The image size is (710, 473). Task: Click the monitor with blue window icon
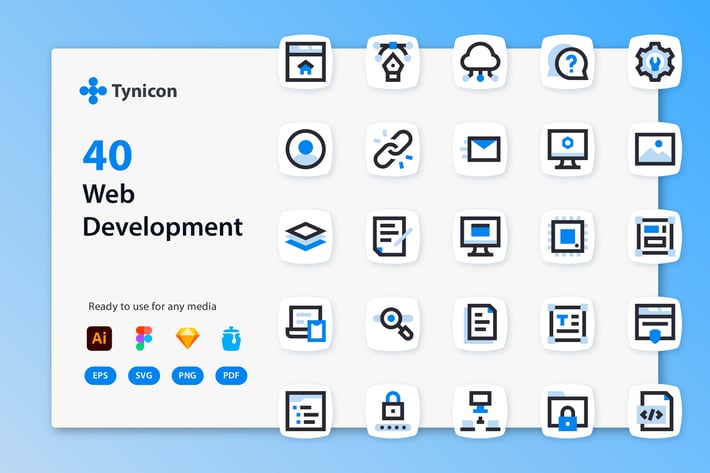click(480, 236)
